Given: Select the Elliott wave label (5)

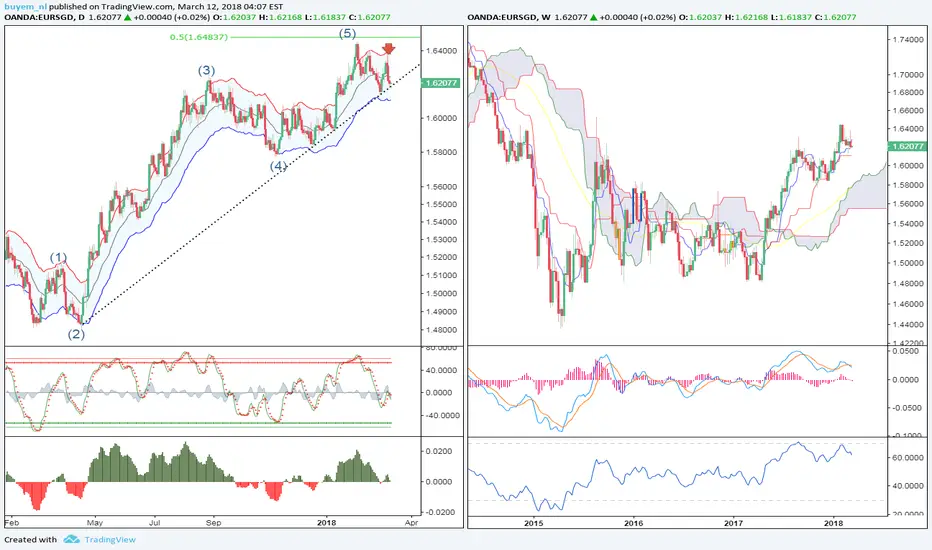Looking at the screenshot, I should tap(348, 33).
